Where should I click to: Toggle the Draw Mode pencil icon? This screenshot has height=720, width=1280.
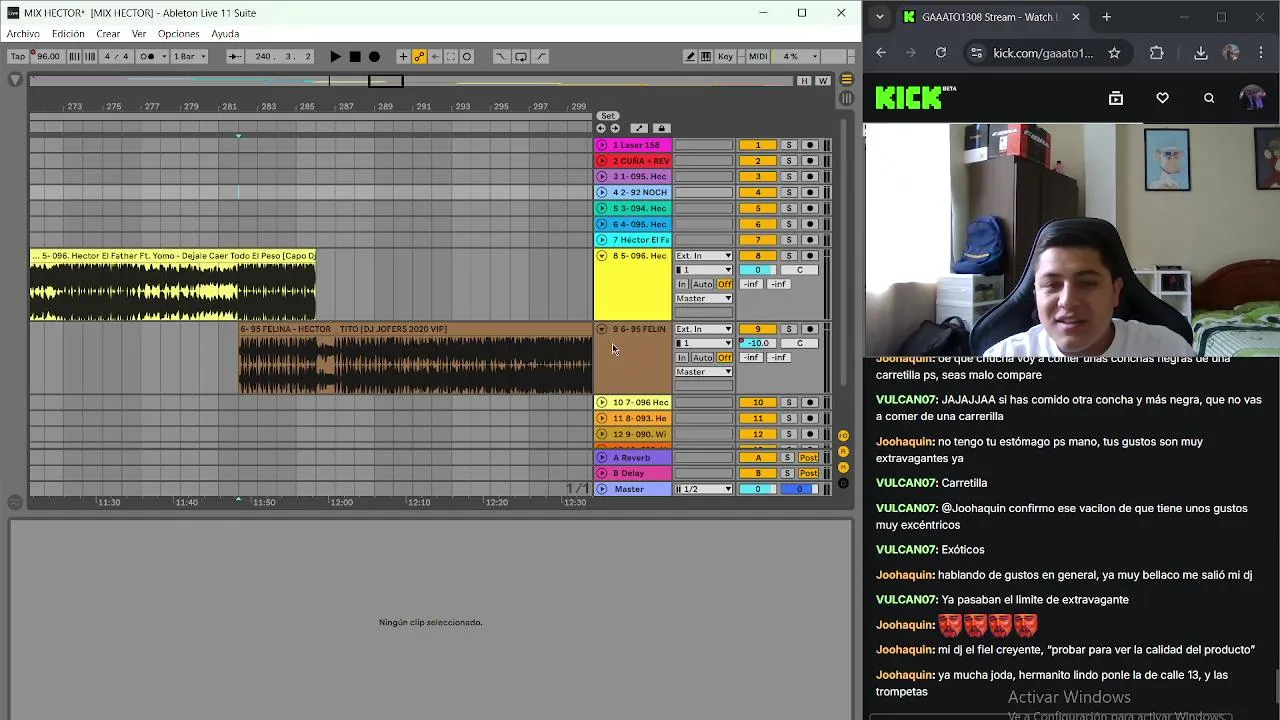[x=690, y=57]
